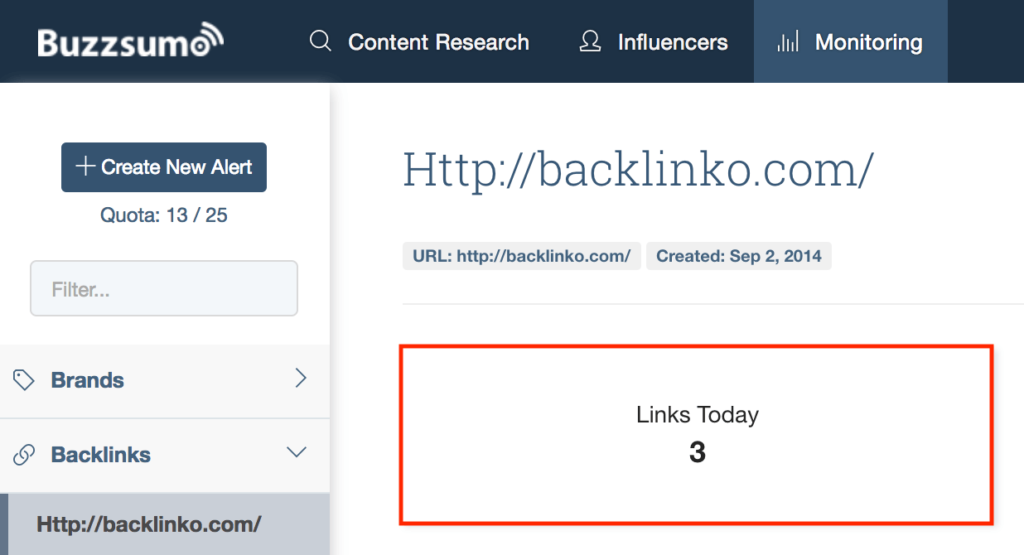Switch to the Influencers tab

672,42
